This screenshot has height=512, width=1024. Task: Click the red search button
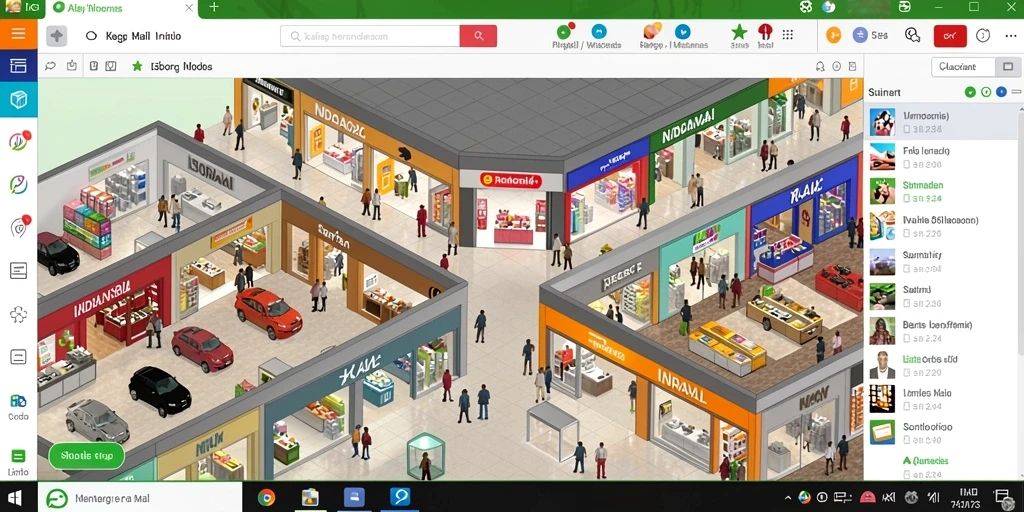(x=478, y=36)
